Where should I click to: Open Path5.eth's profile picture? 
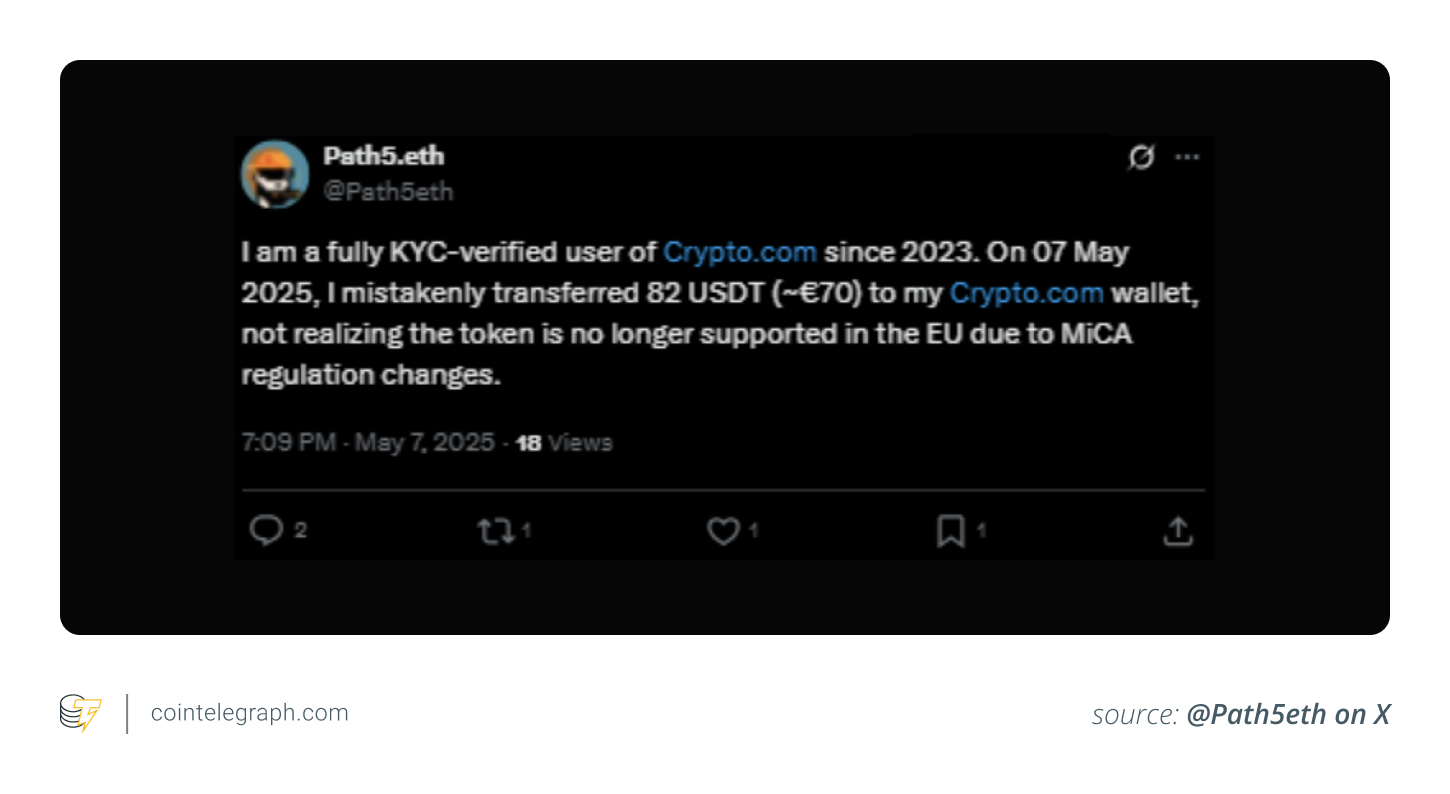(x=276, y=174)
